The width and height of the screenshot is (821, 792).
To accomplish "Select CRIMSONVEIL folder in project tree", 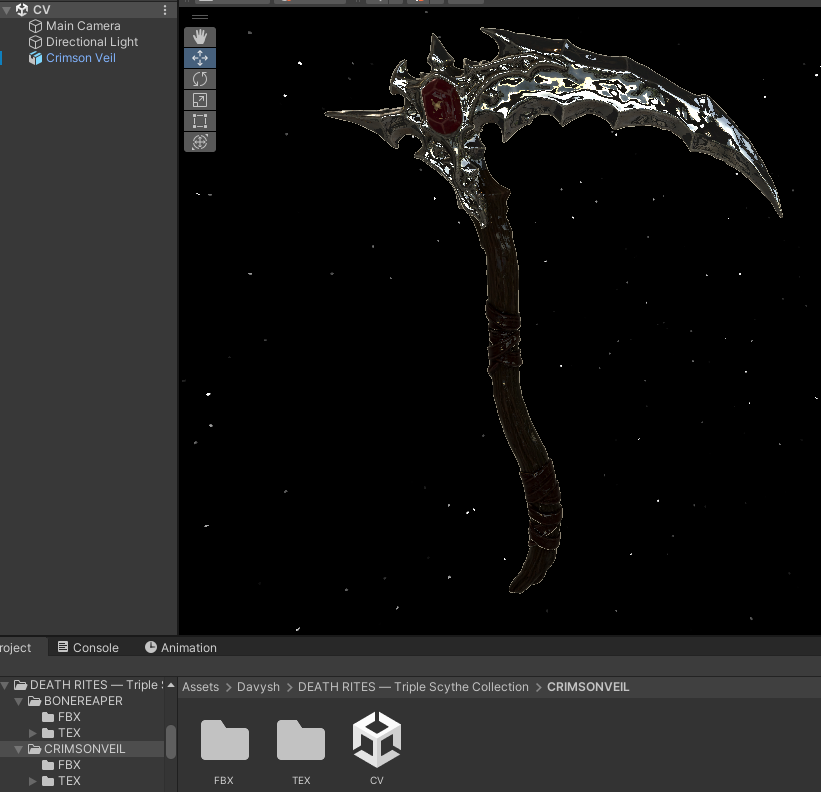I will click(84, 749).
